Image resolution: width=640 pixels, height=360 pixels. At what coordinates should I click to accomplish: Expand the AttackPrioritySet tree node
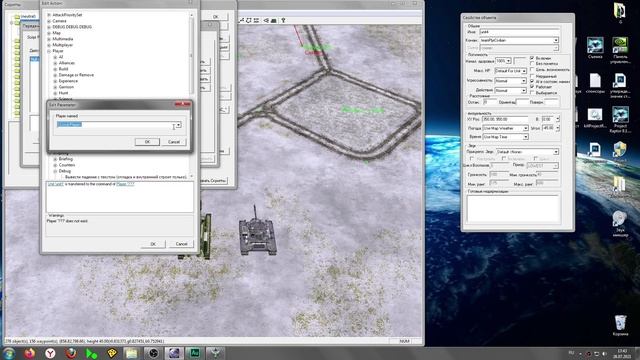(x=49, y=15)
